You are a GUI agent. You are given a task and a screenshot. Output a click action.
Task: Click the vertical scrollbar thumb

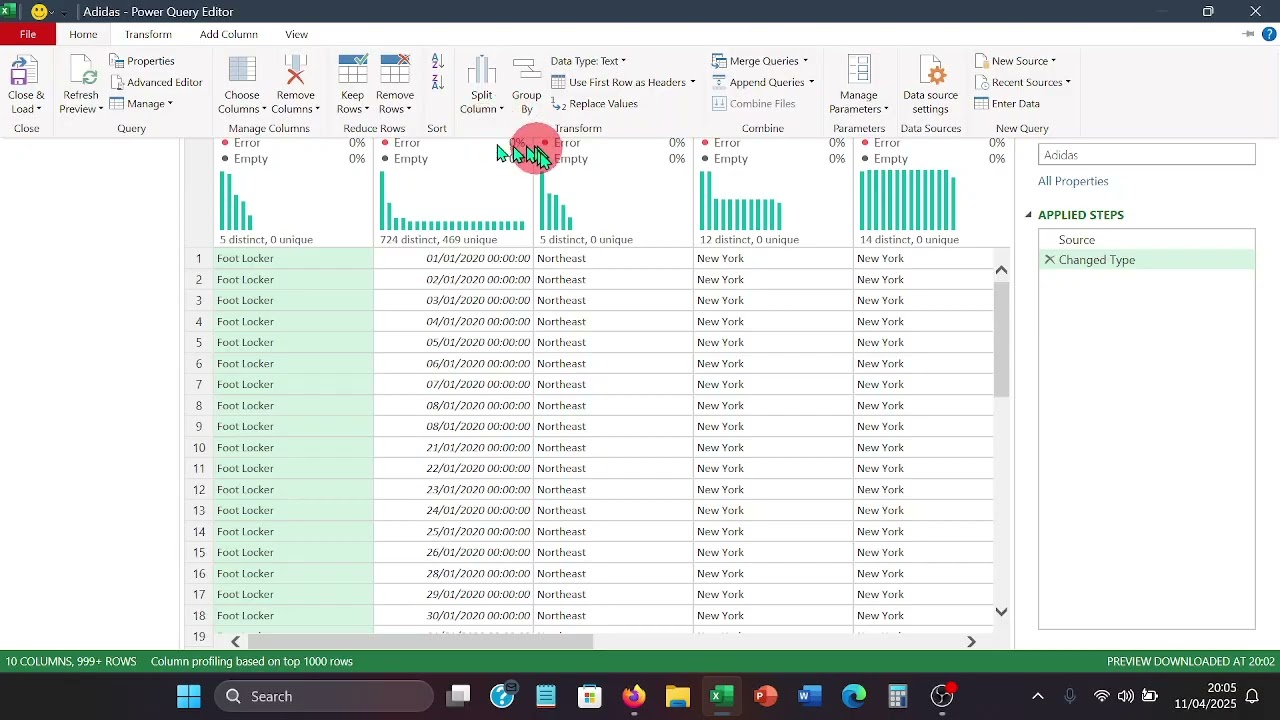(x=1001, y=339)
